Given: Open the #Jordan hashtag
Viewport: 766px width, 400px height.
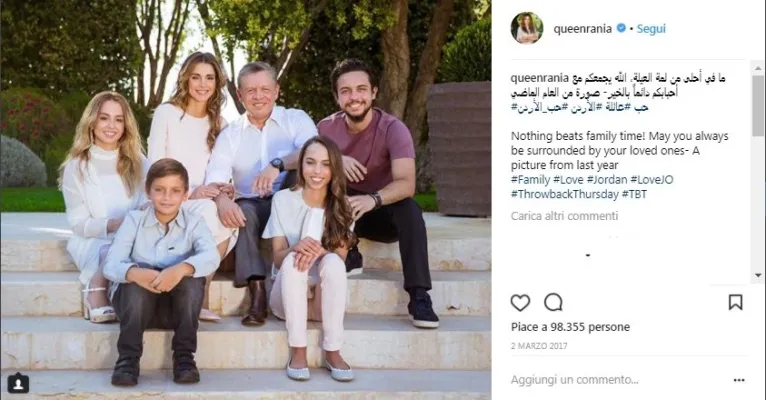Looking at the screenshot, I should pos(607,180).
